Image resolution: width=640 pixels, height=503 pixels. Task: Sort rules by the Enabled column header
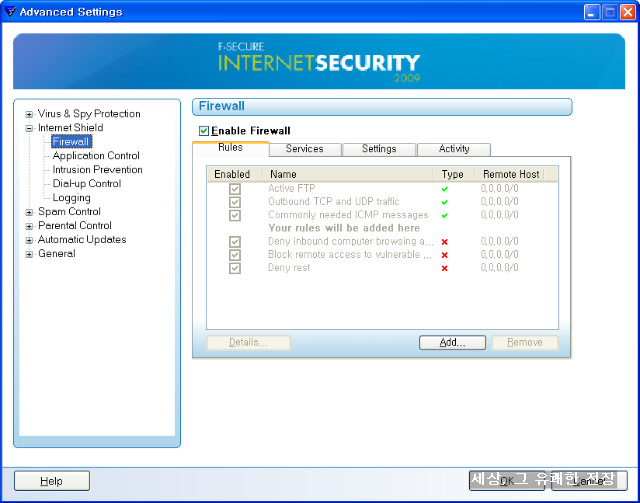234,174
